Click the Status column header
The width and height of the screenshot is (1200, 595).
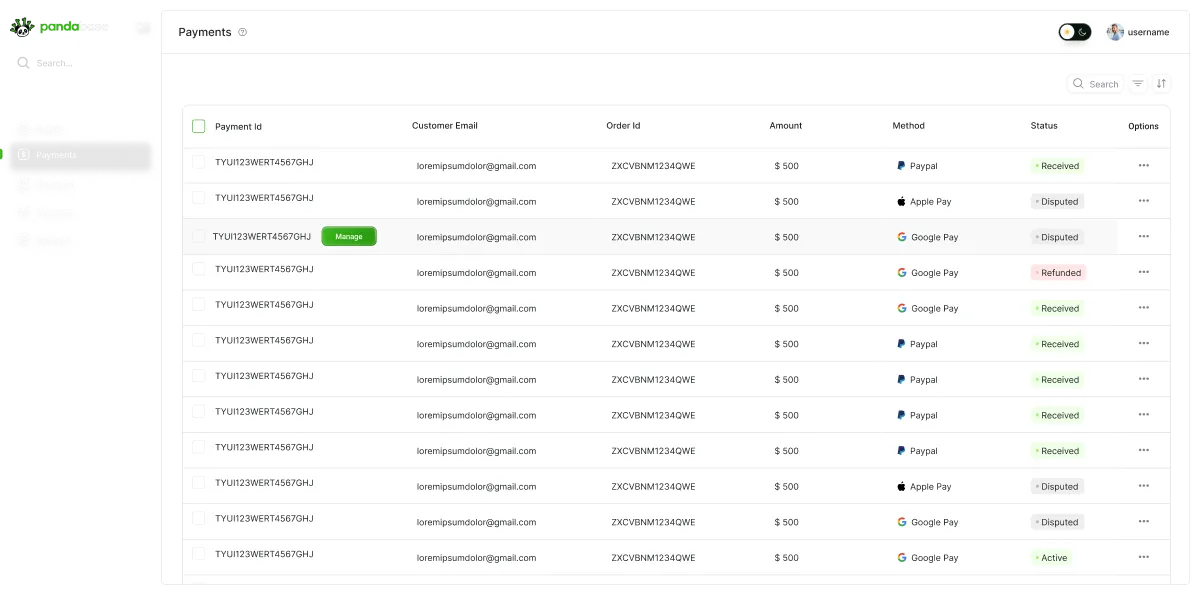pyautogui.click(x=1044, y=126)
